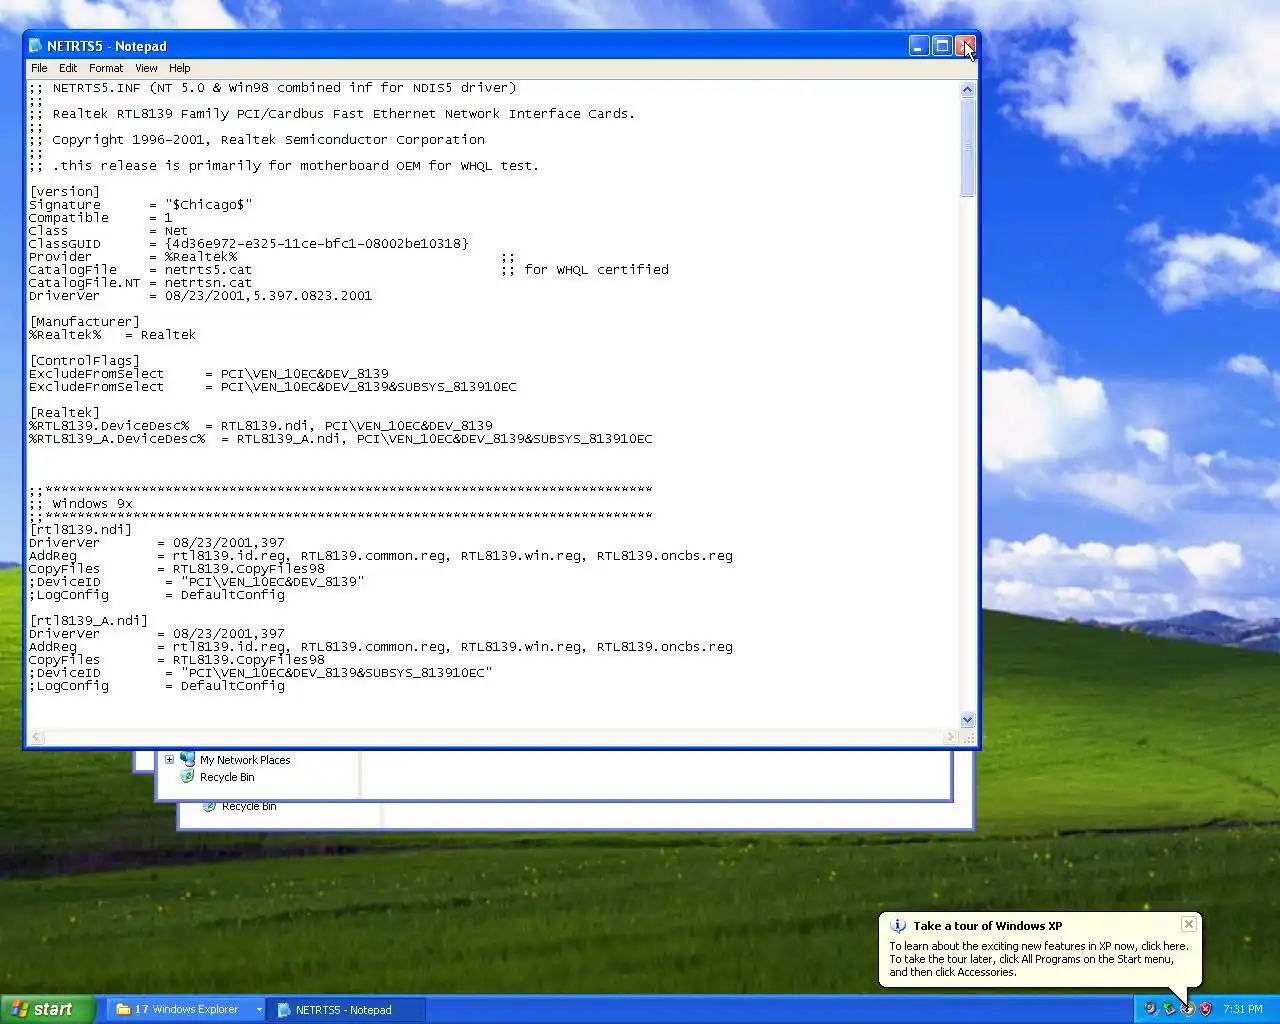The width and height of the screenshot is (1280, 1024).
Task: Click the Notepad window resize grip
Action: pos(968,737)
